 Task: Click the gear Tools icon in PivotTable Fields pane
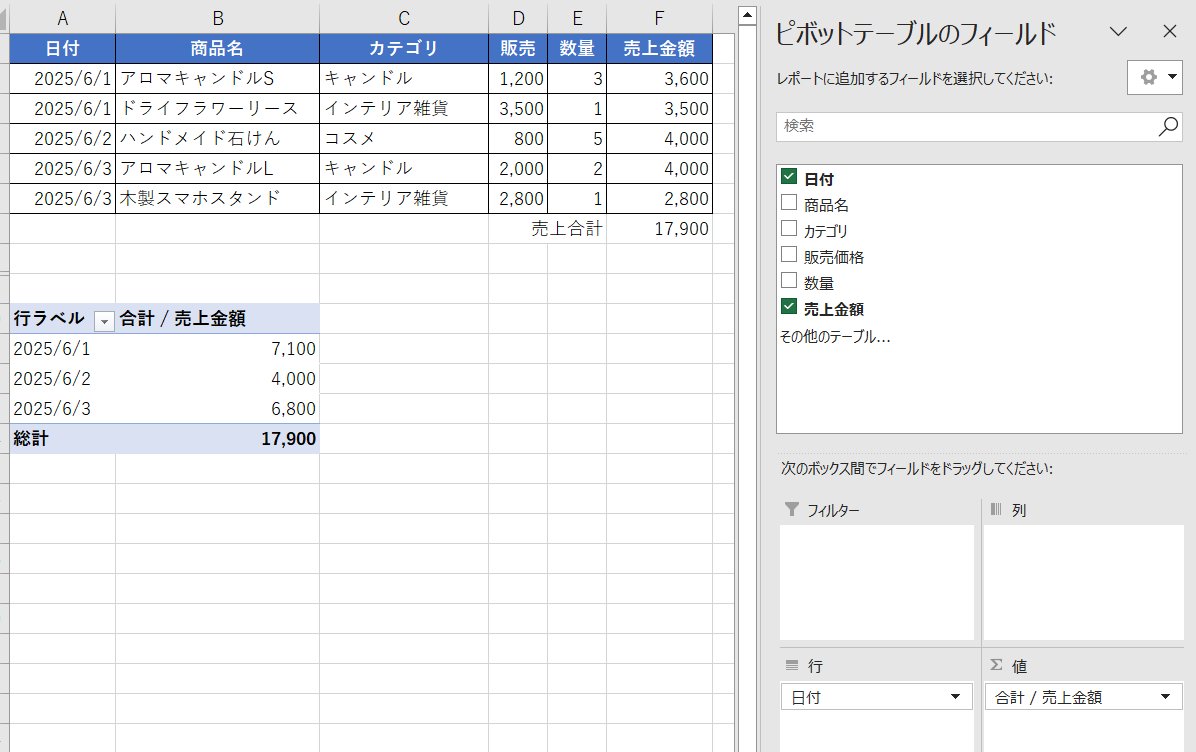[1148, 77]
